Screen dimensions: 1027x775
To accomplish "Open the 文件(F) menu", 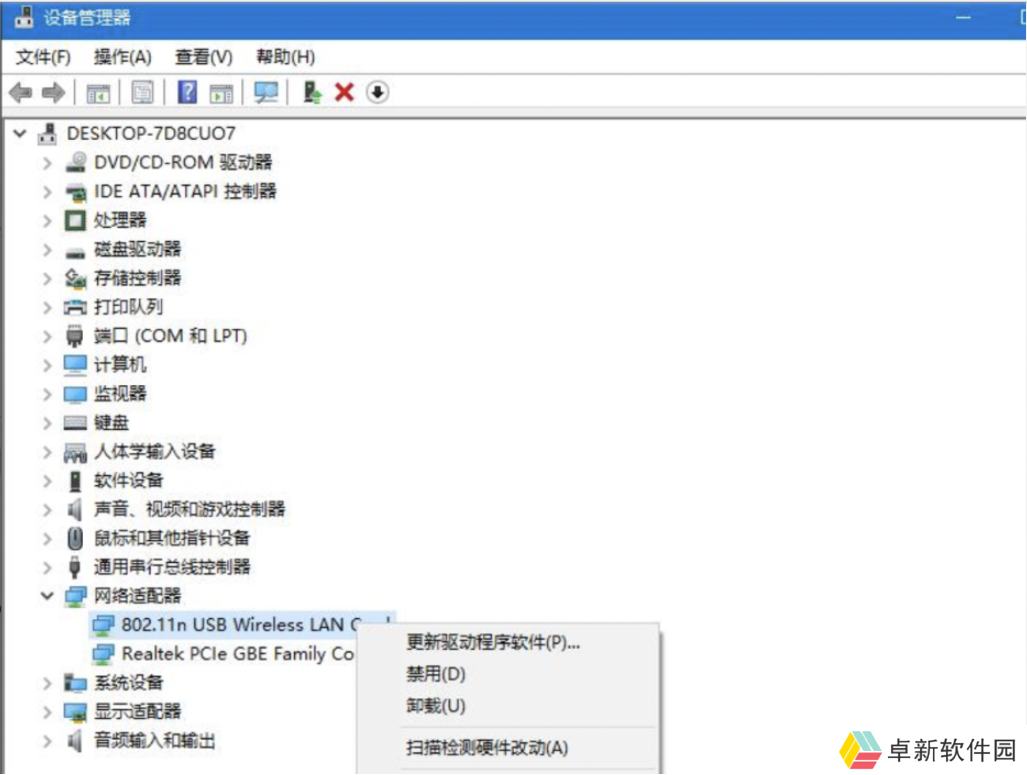I will 43,57.
